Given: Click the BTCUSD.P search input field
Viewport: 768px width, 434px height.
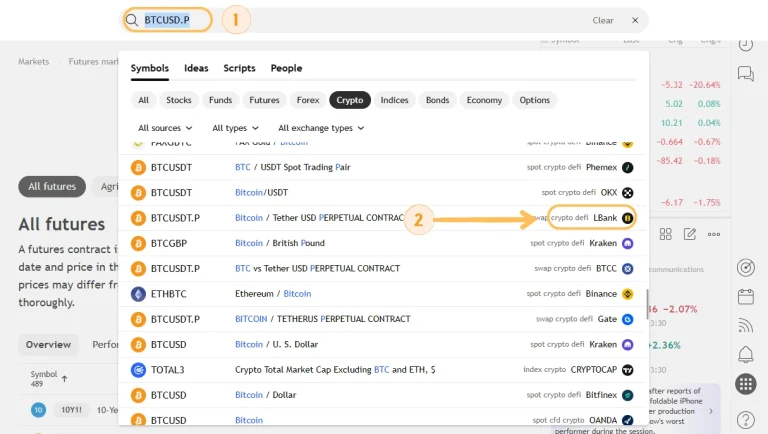Looking at the screenshot, I should coord(167,20).
